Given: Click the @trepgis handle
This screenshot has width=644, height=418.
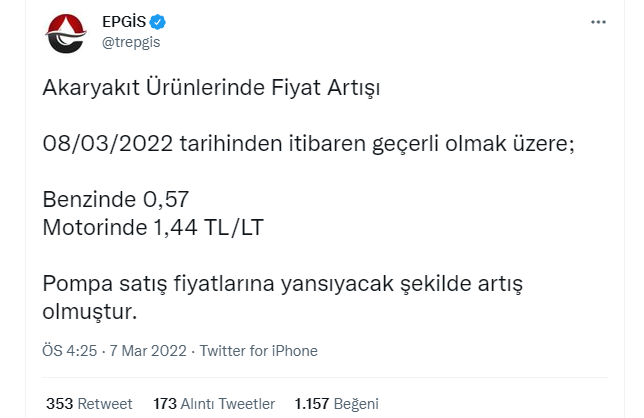Looking at the screenshot, I should click(131, 42).
